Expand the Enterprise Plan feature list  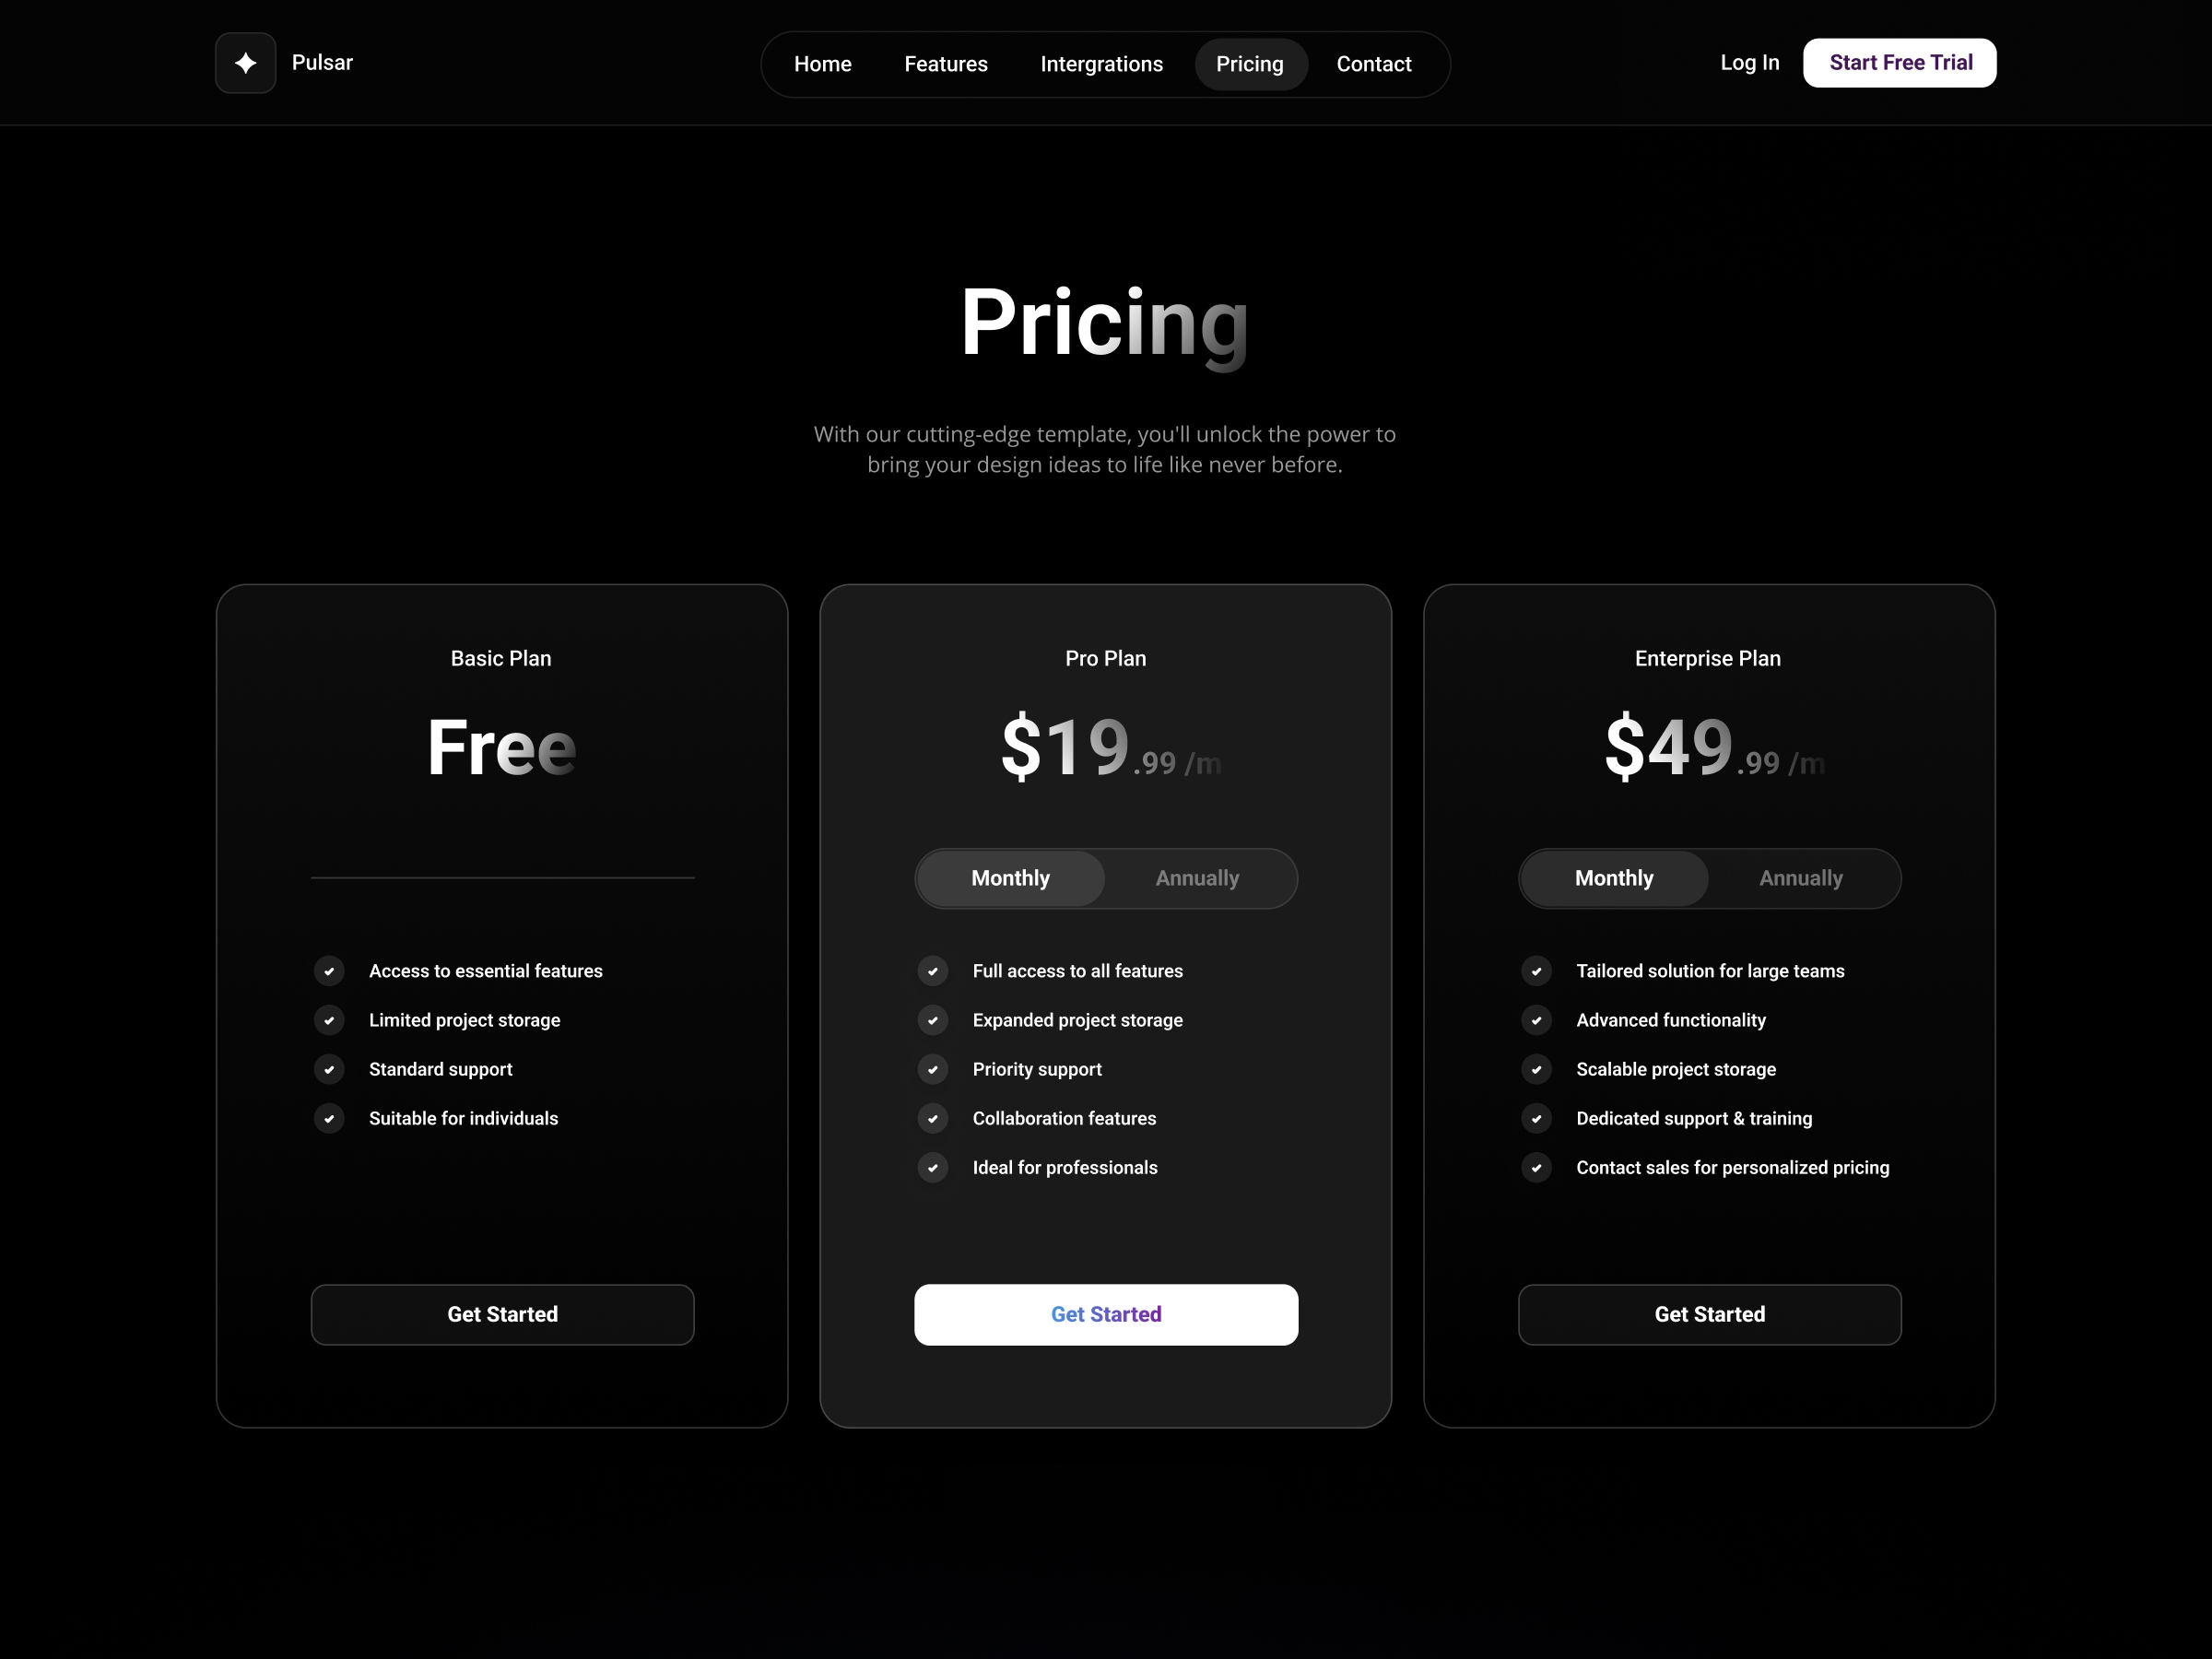click(1709, 1068)
